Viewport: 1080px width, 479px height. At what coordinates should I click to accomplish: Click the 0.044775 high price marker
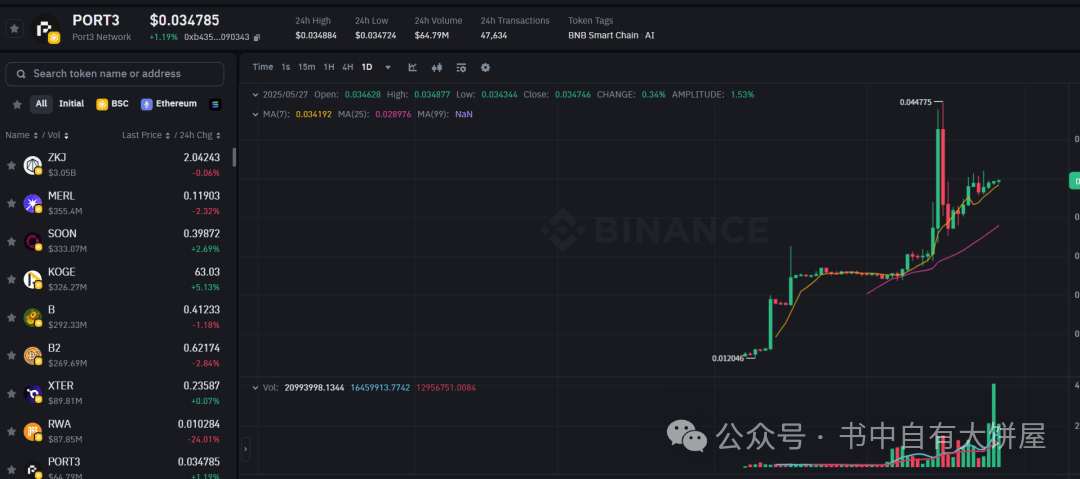coord(915,102)
